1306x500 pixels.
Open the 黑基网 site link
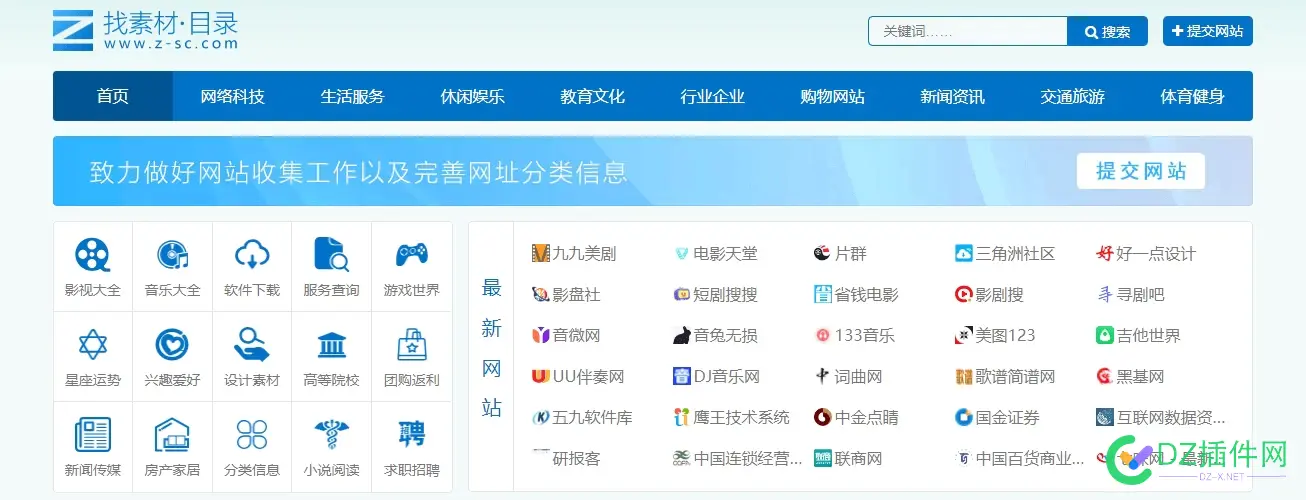tap(1140, 377)
